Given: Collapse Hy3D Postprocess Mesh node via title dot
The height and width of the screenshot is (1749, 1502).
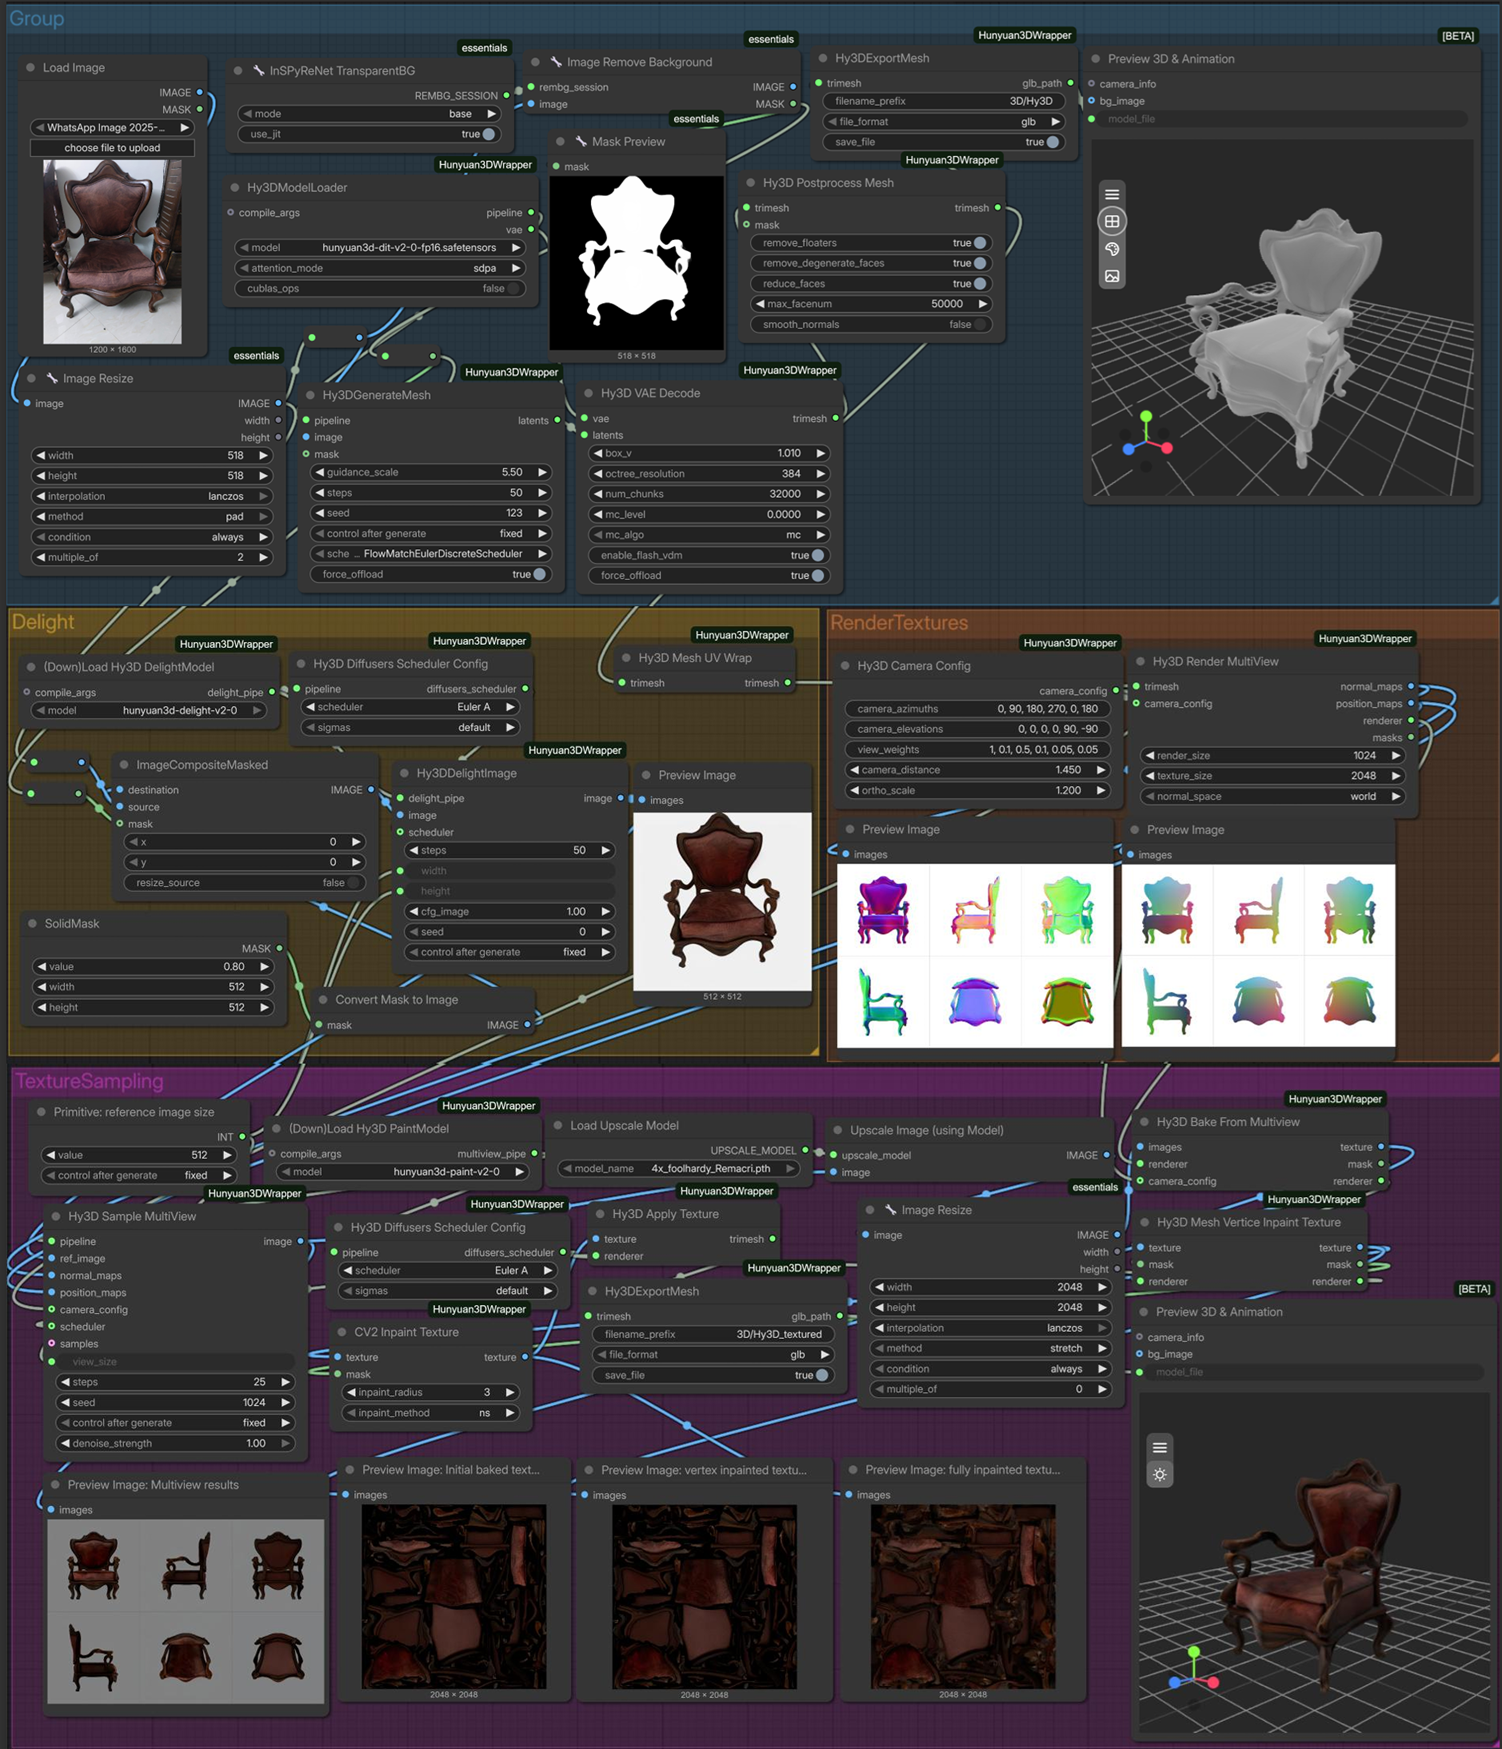Looking at the screenshot, I should coord(750,183).
